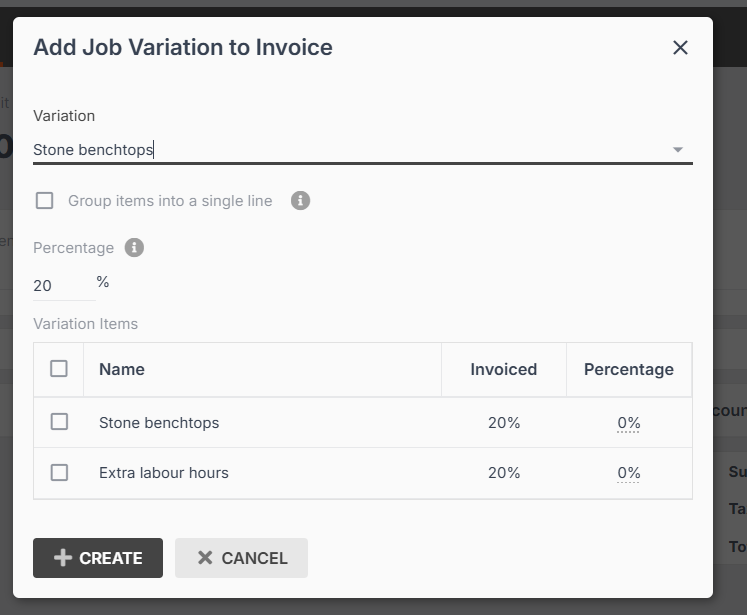Screen dimensions: 747x615
Task: Click the X icon on Cancel button
Action: click(x=205, y=558)
